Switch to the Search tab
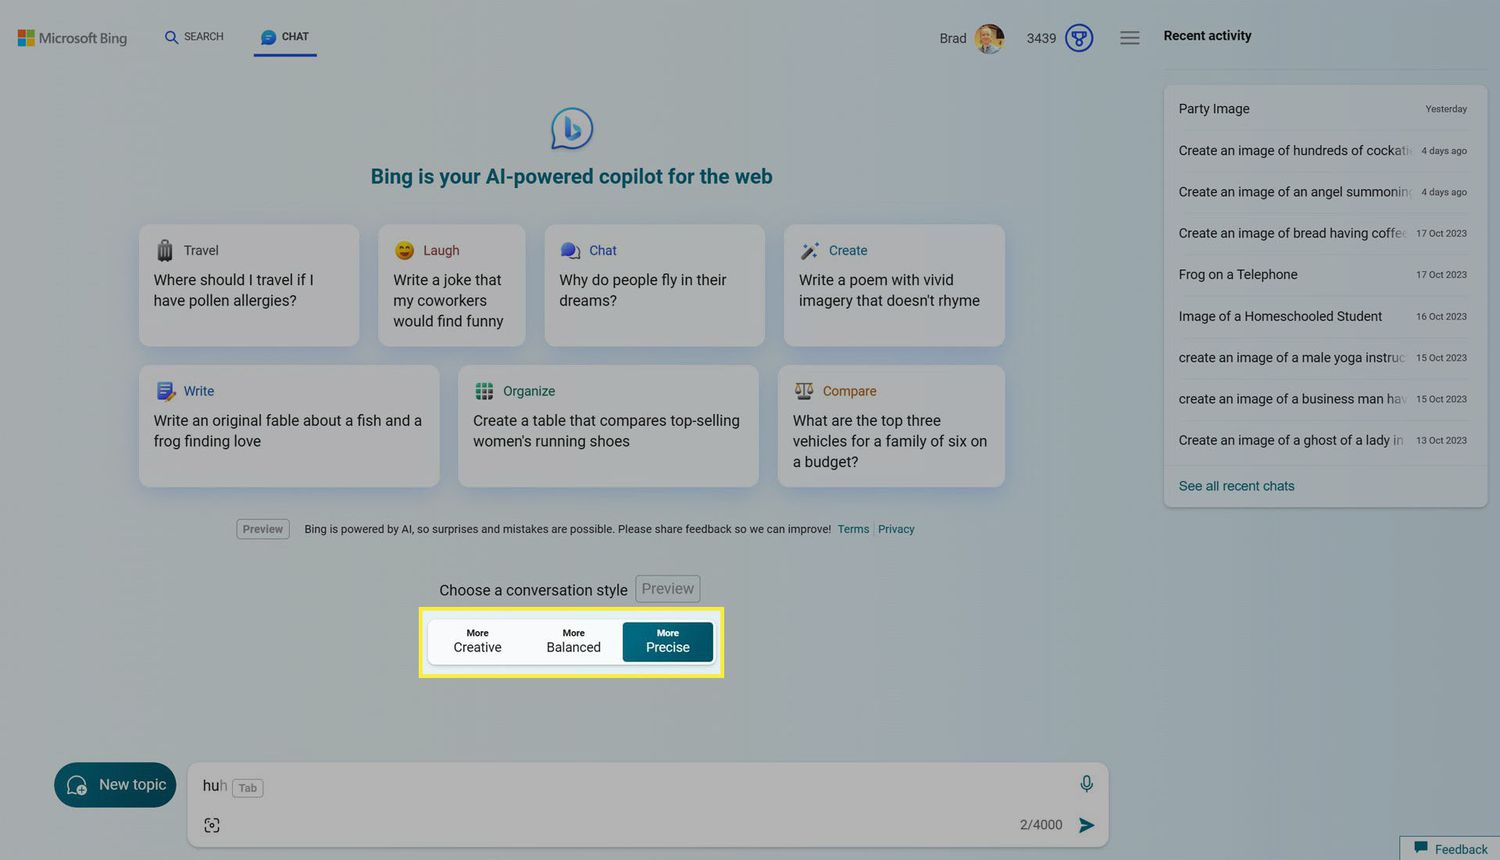Viewport: 1500px width, 860px height. [194, 37]
